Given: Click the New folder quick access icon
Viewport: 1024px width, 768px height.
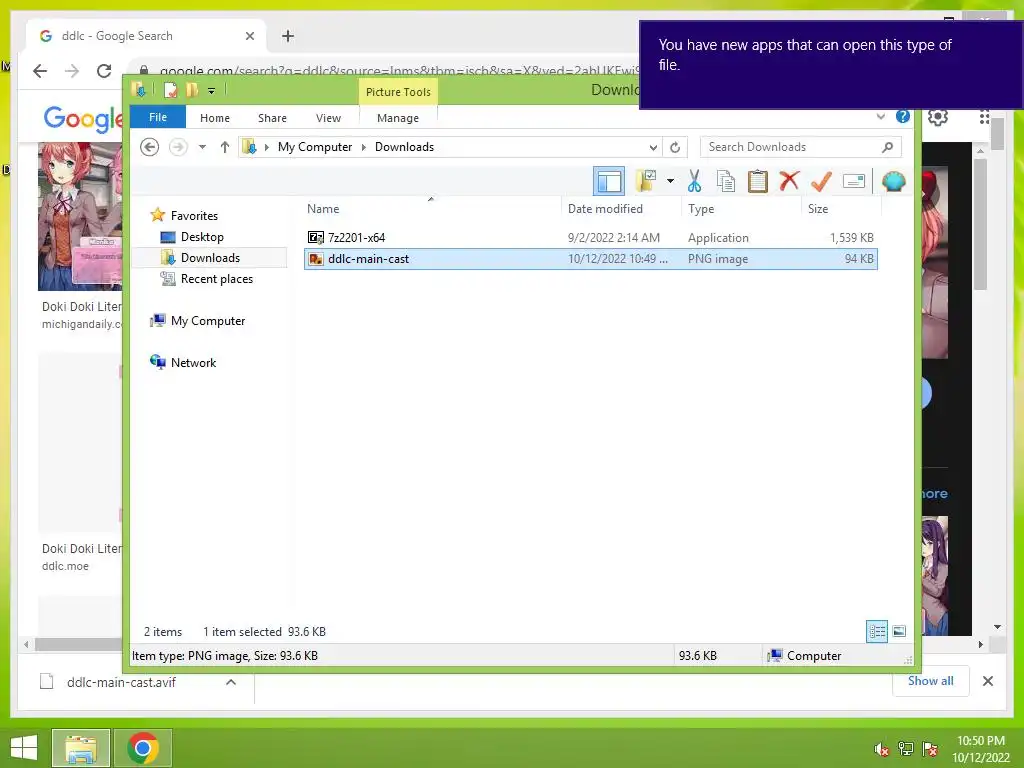Looking at the screenshot, I should [x=191, y=90].
